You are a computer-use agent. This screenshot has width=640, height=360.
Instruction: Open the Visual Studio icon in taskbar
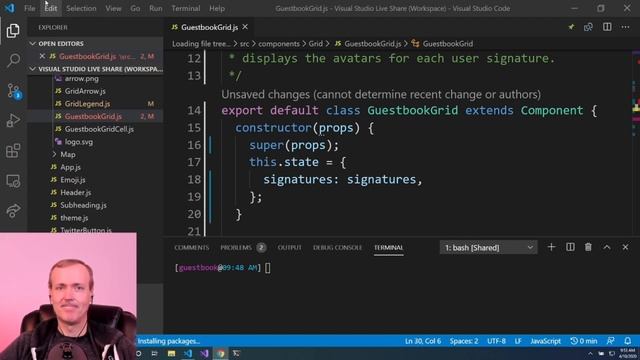204,353
